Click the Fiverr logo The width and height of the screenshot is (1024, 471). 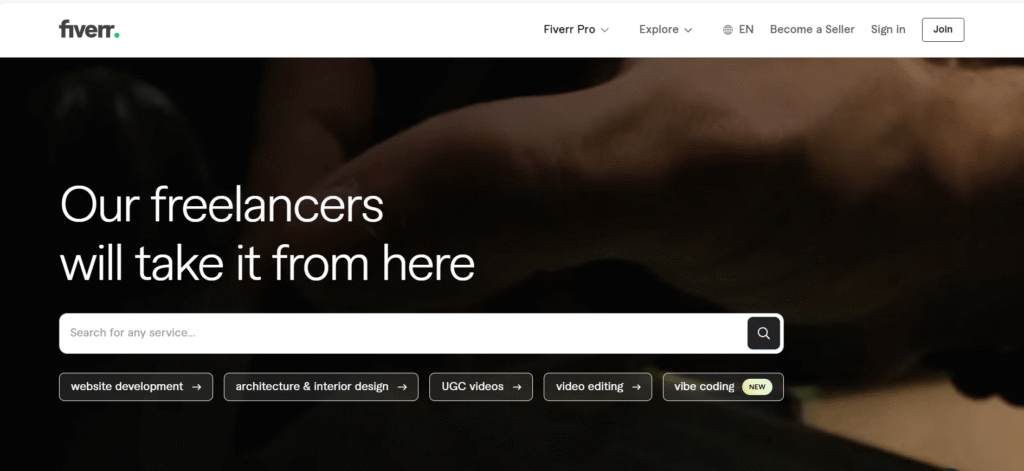pos(89,29)
